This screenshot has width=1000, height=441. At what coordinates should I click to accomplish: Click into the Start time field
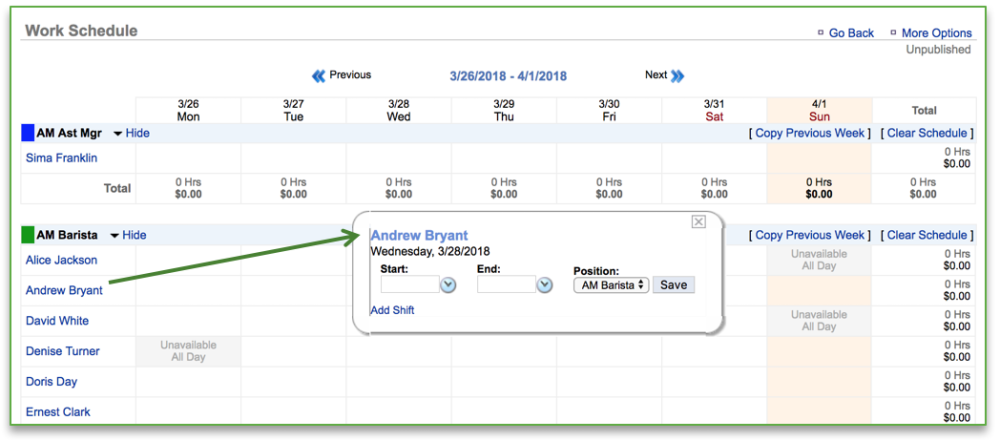coord(410,285)
